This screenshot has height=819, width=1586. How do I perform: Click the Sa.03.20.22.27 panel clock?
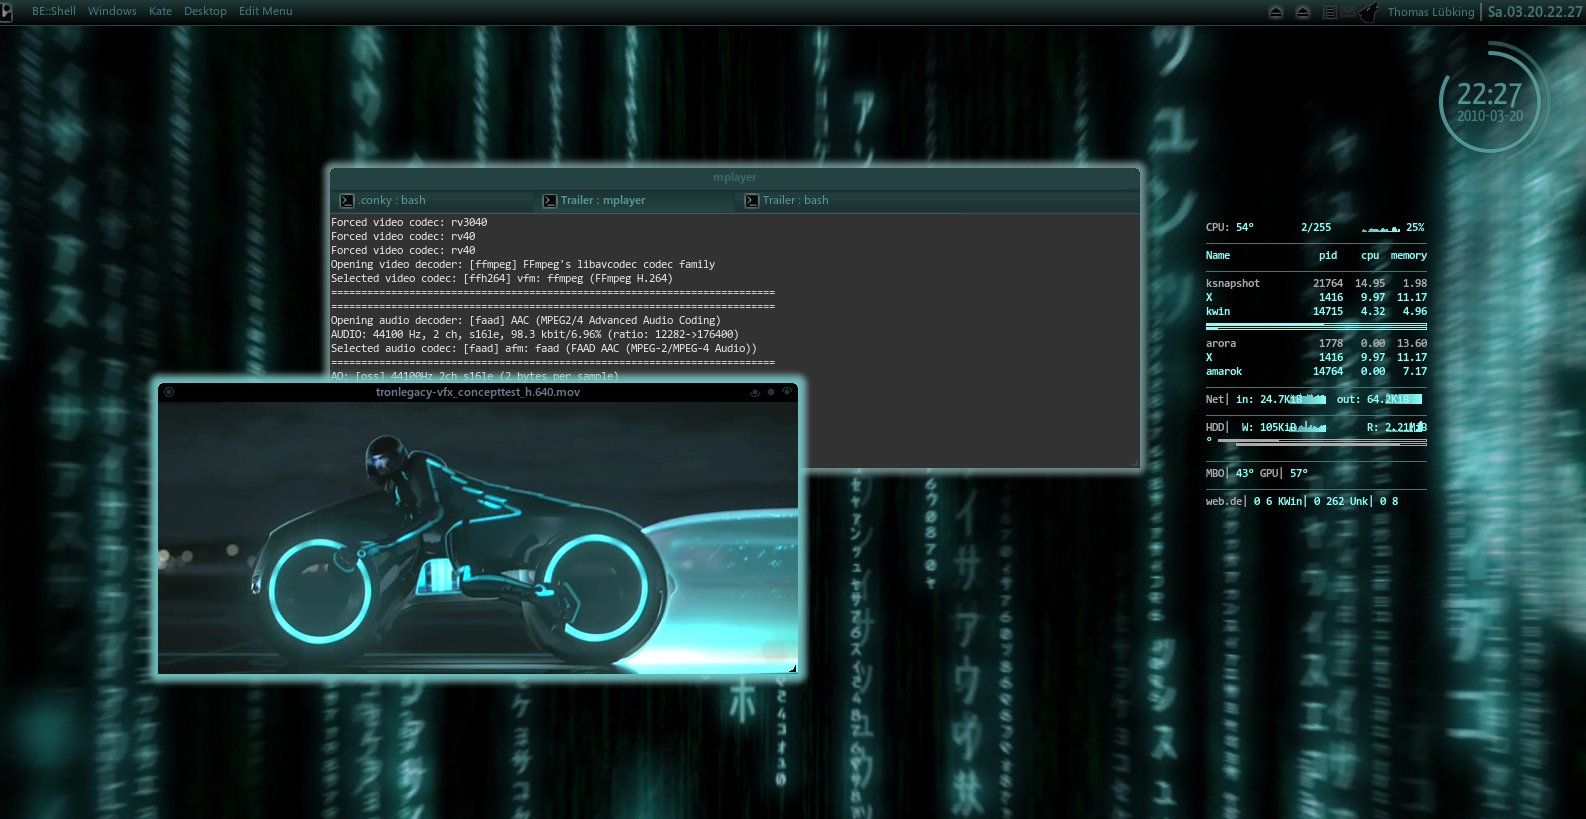1535,12
